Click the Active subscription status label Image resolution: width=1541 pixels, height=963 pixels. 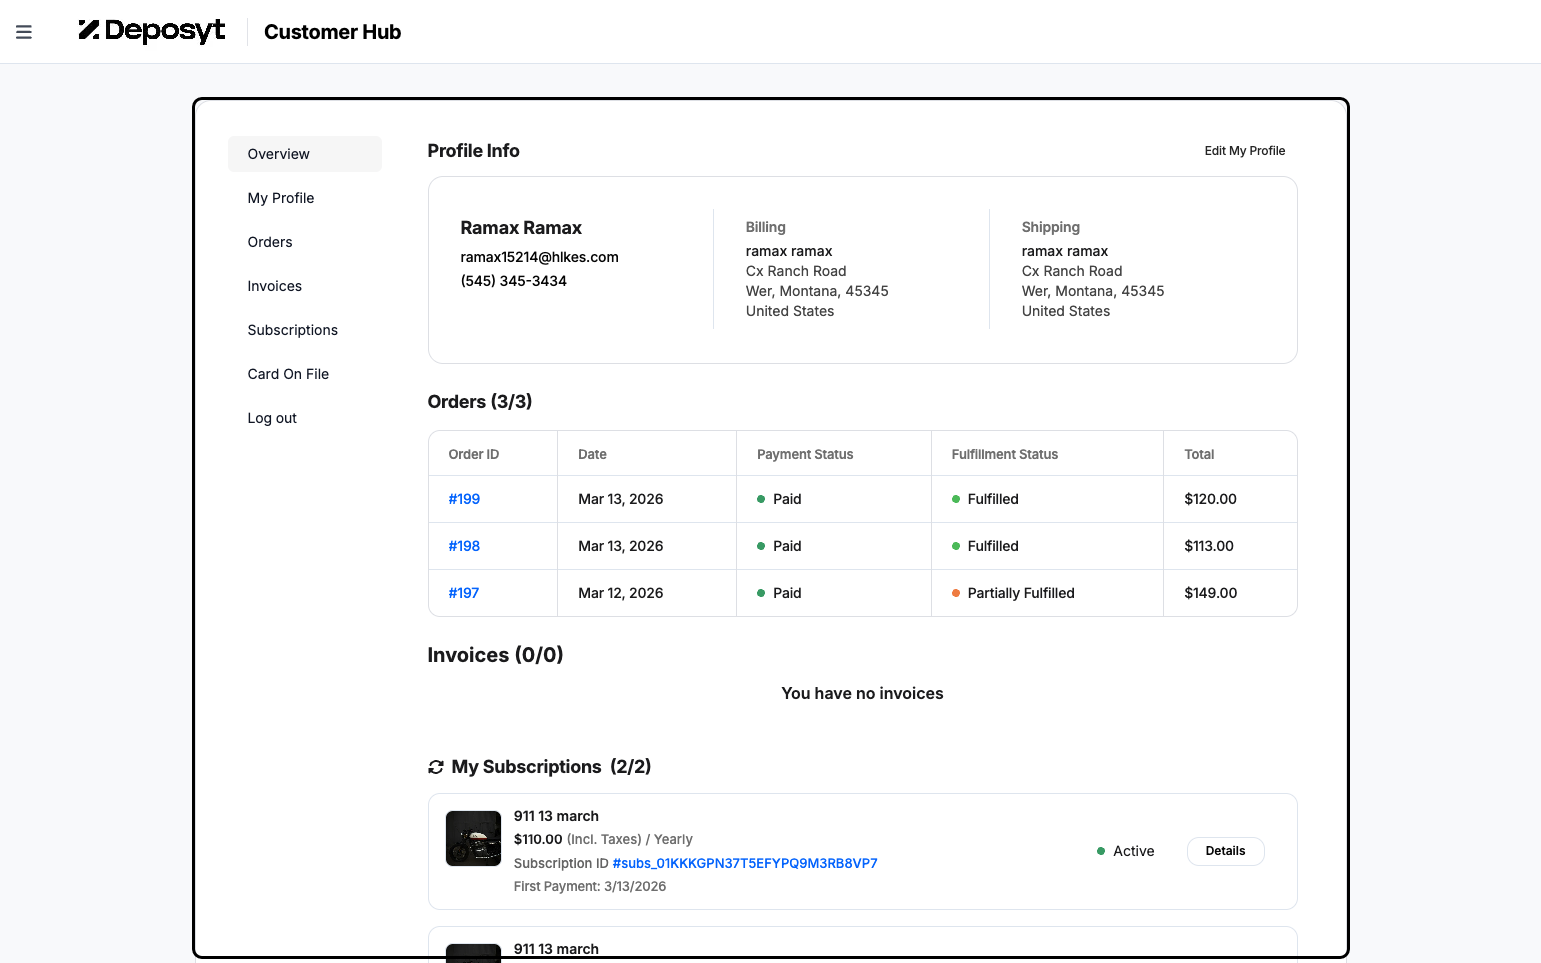click(1134, 851)
